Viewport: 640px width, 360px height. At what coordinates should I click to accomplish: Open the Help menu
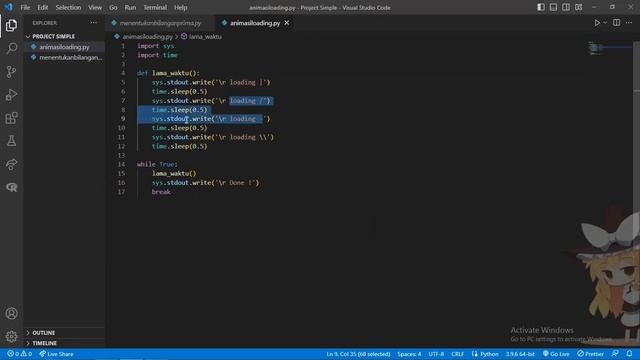click(x=180, y=7)
